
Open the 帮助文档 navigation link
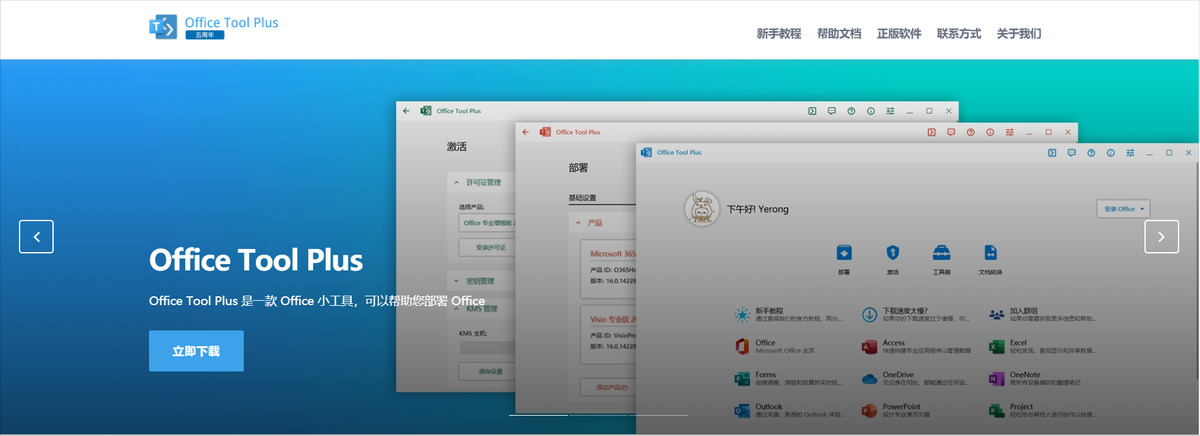(x=839, y=33)
